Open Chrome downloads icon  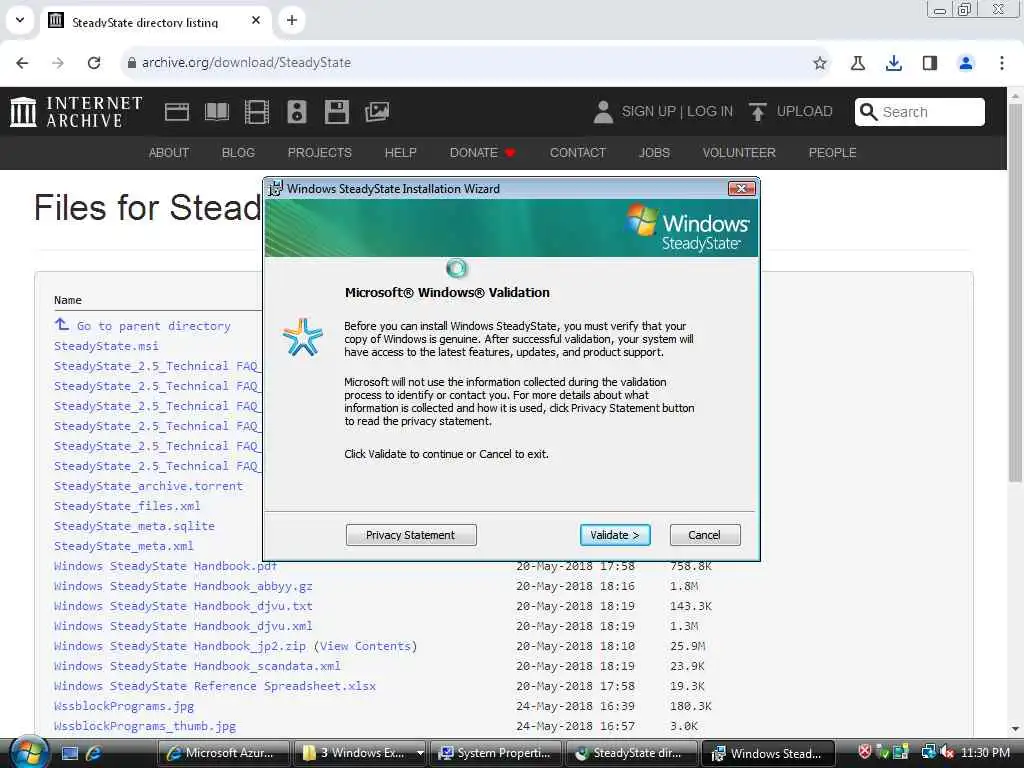893,63
